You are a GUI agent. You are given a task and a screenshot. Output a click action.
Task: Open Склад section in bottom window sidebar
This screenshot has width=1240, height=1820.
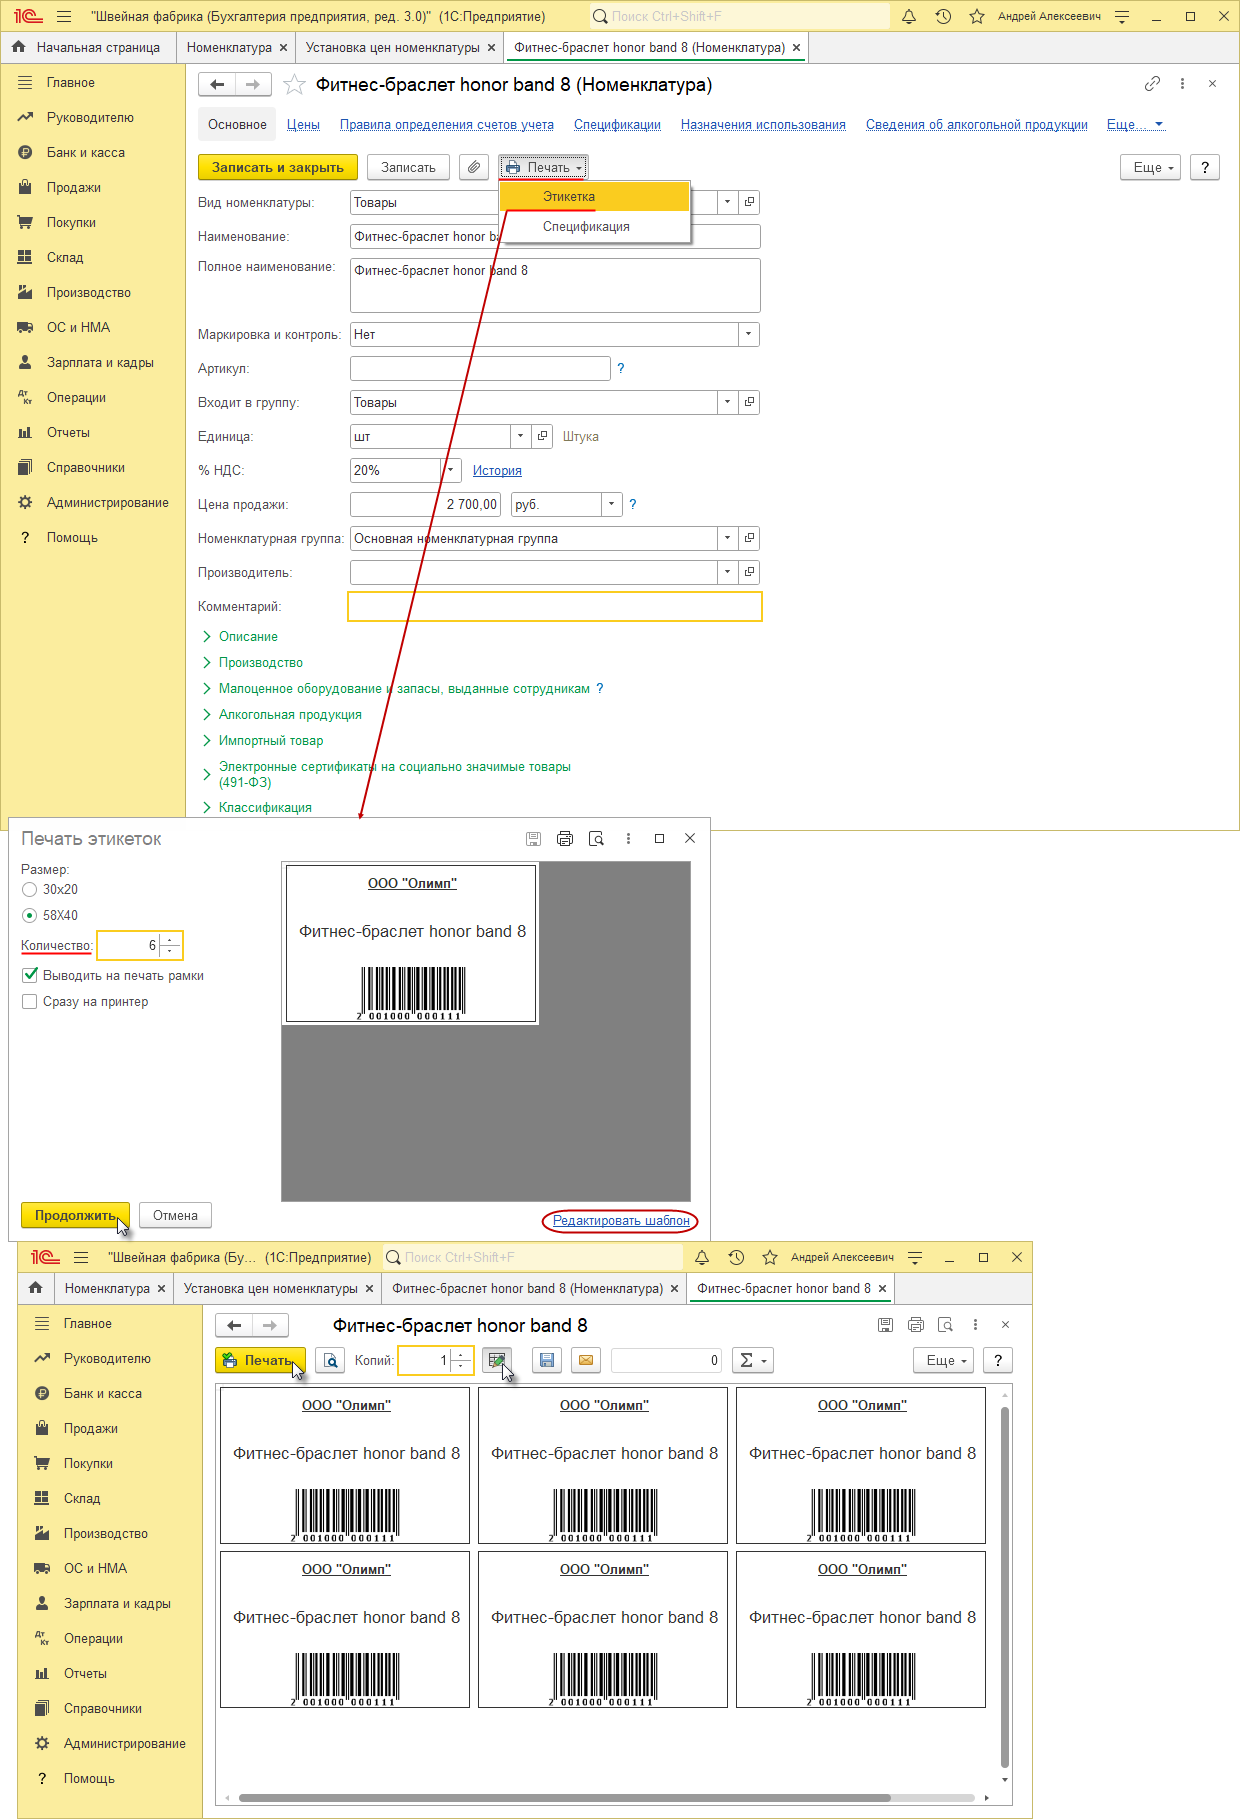82,1498
